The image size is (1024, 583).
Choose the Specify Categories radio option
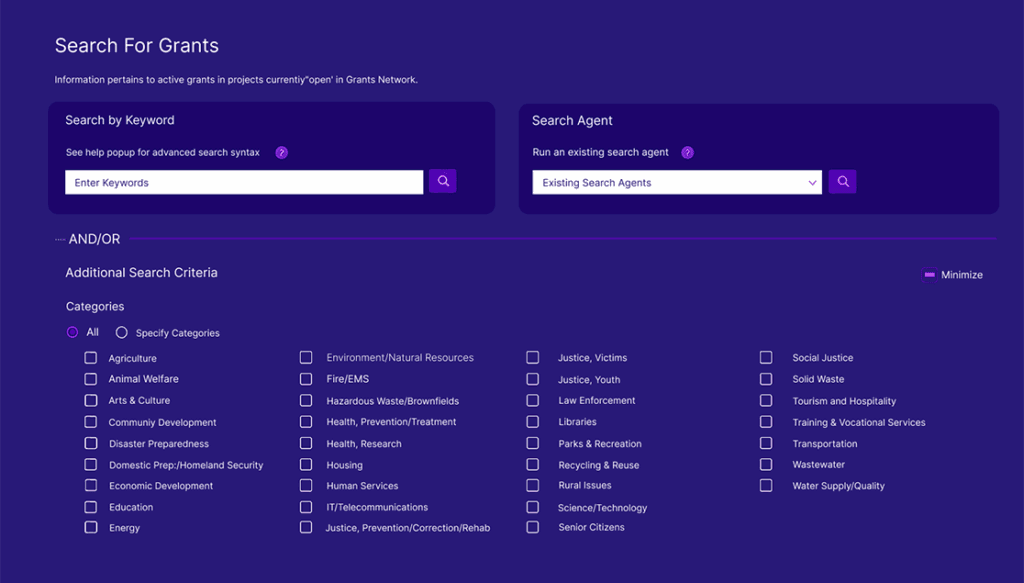tap(122, 332)
